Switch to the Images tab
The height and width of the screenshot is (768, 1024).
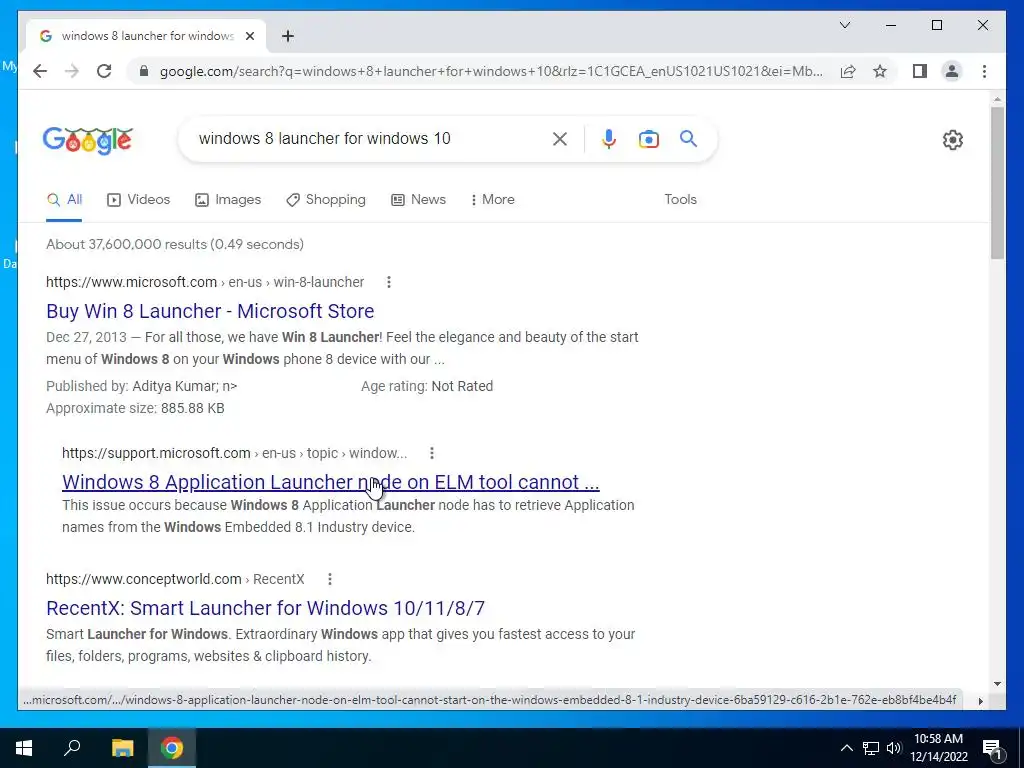(228, 200)
